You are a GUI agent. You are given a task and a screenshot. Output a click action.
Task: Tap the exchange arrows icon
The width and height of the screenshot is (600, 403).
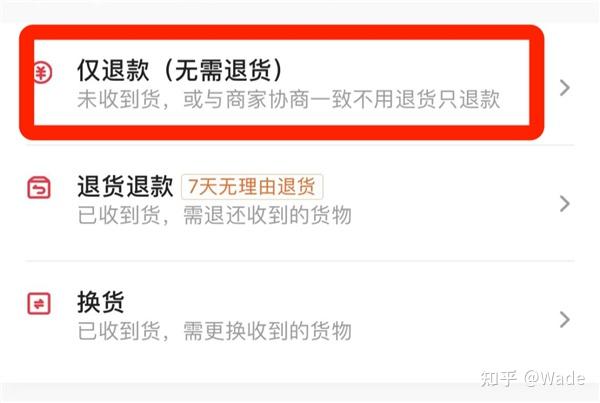point(39,303)
